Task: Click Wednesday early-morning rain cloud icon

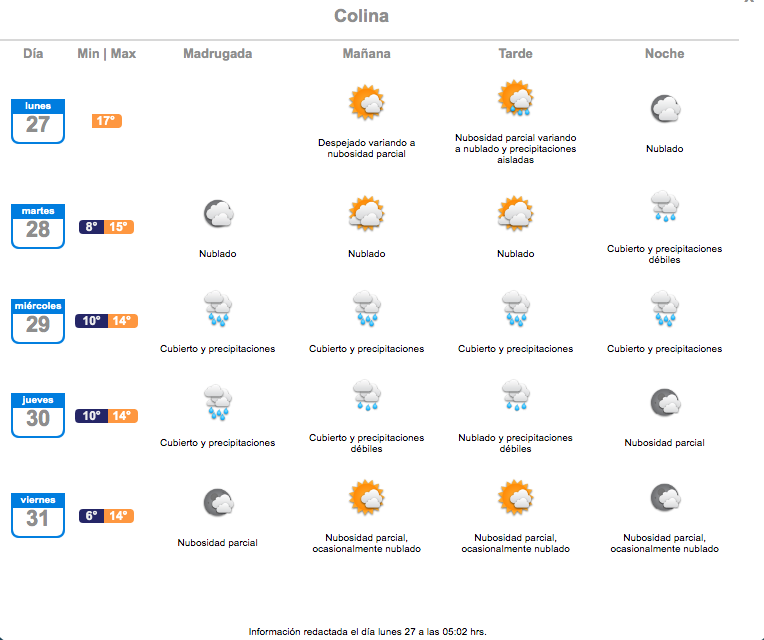Action: (218, 308)
